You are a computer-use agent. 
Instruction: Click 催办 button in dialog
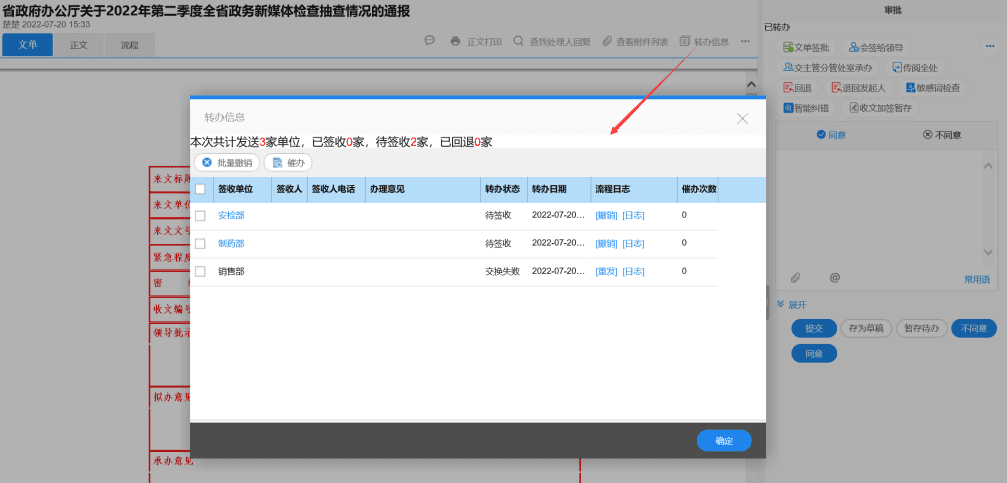(288, 162)
